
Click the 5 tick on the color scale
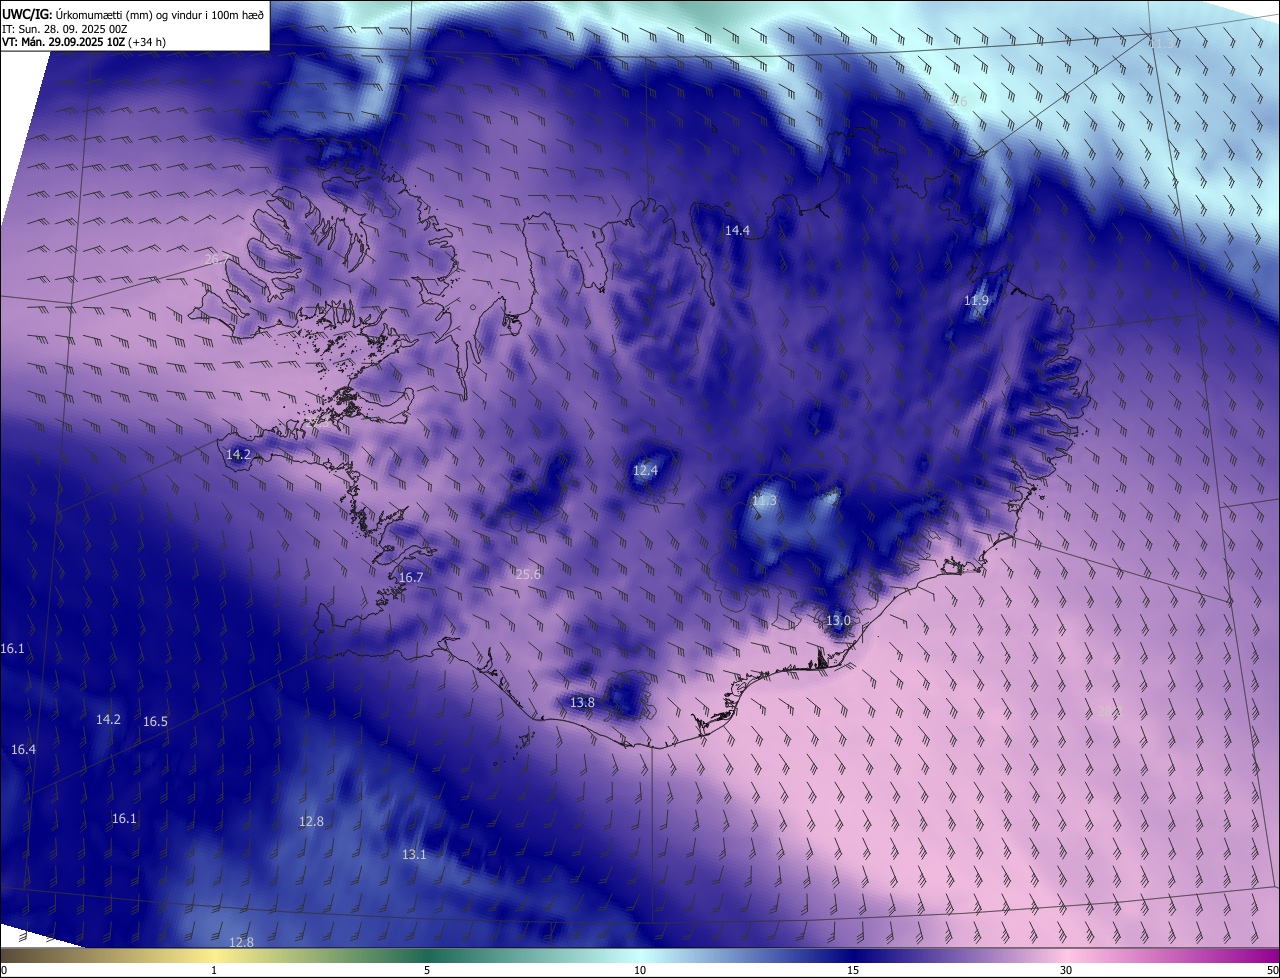point(427,971)
